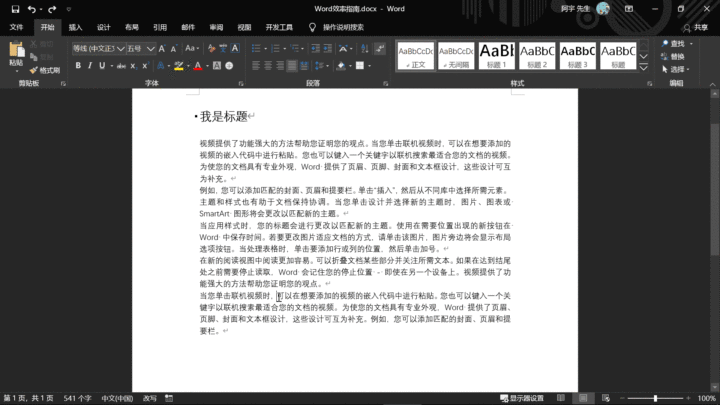This screenshot has width=720, height=405.
Task: Increase font size with the larger A icon
Action: click(162, 49)
